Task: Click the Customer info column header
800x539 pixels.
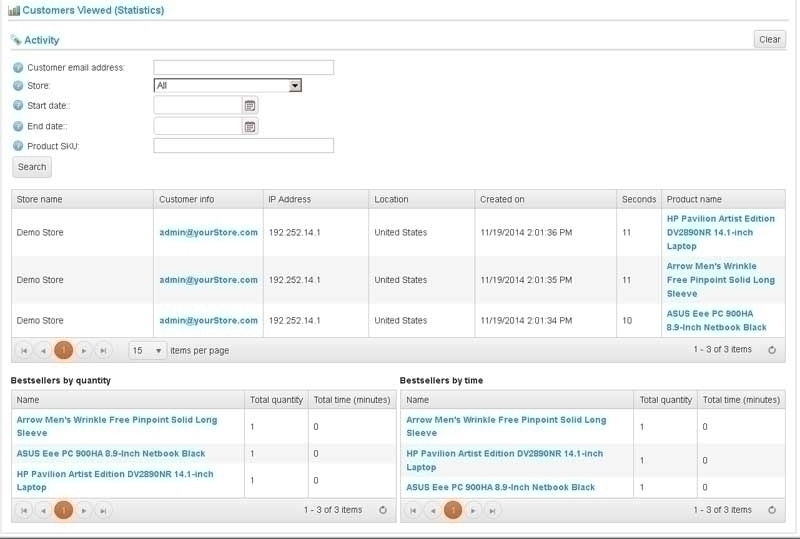Action: click(208, 199)
